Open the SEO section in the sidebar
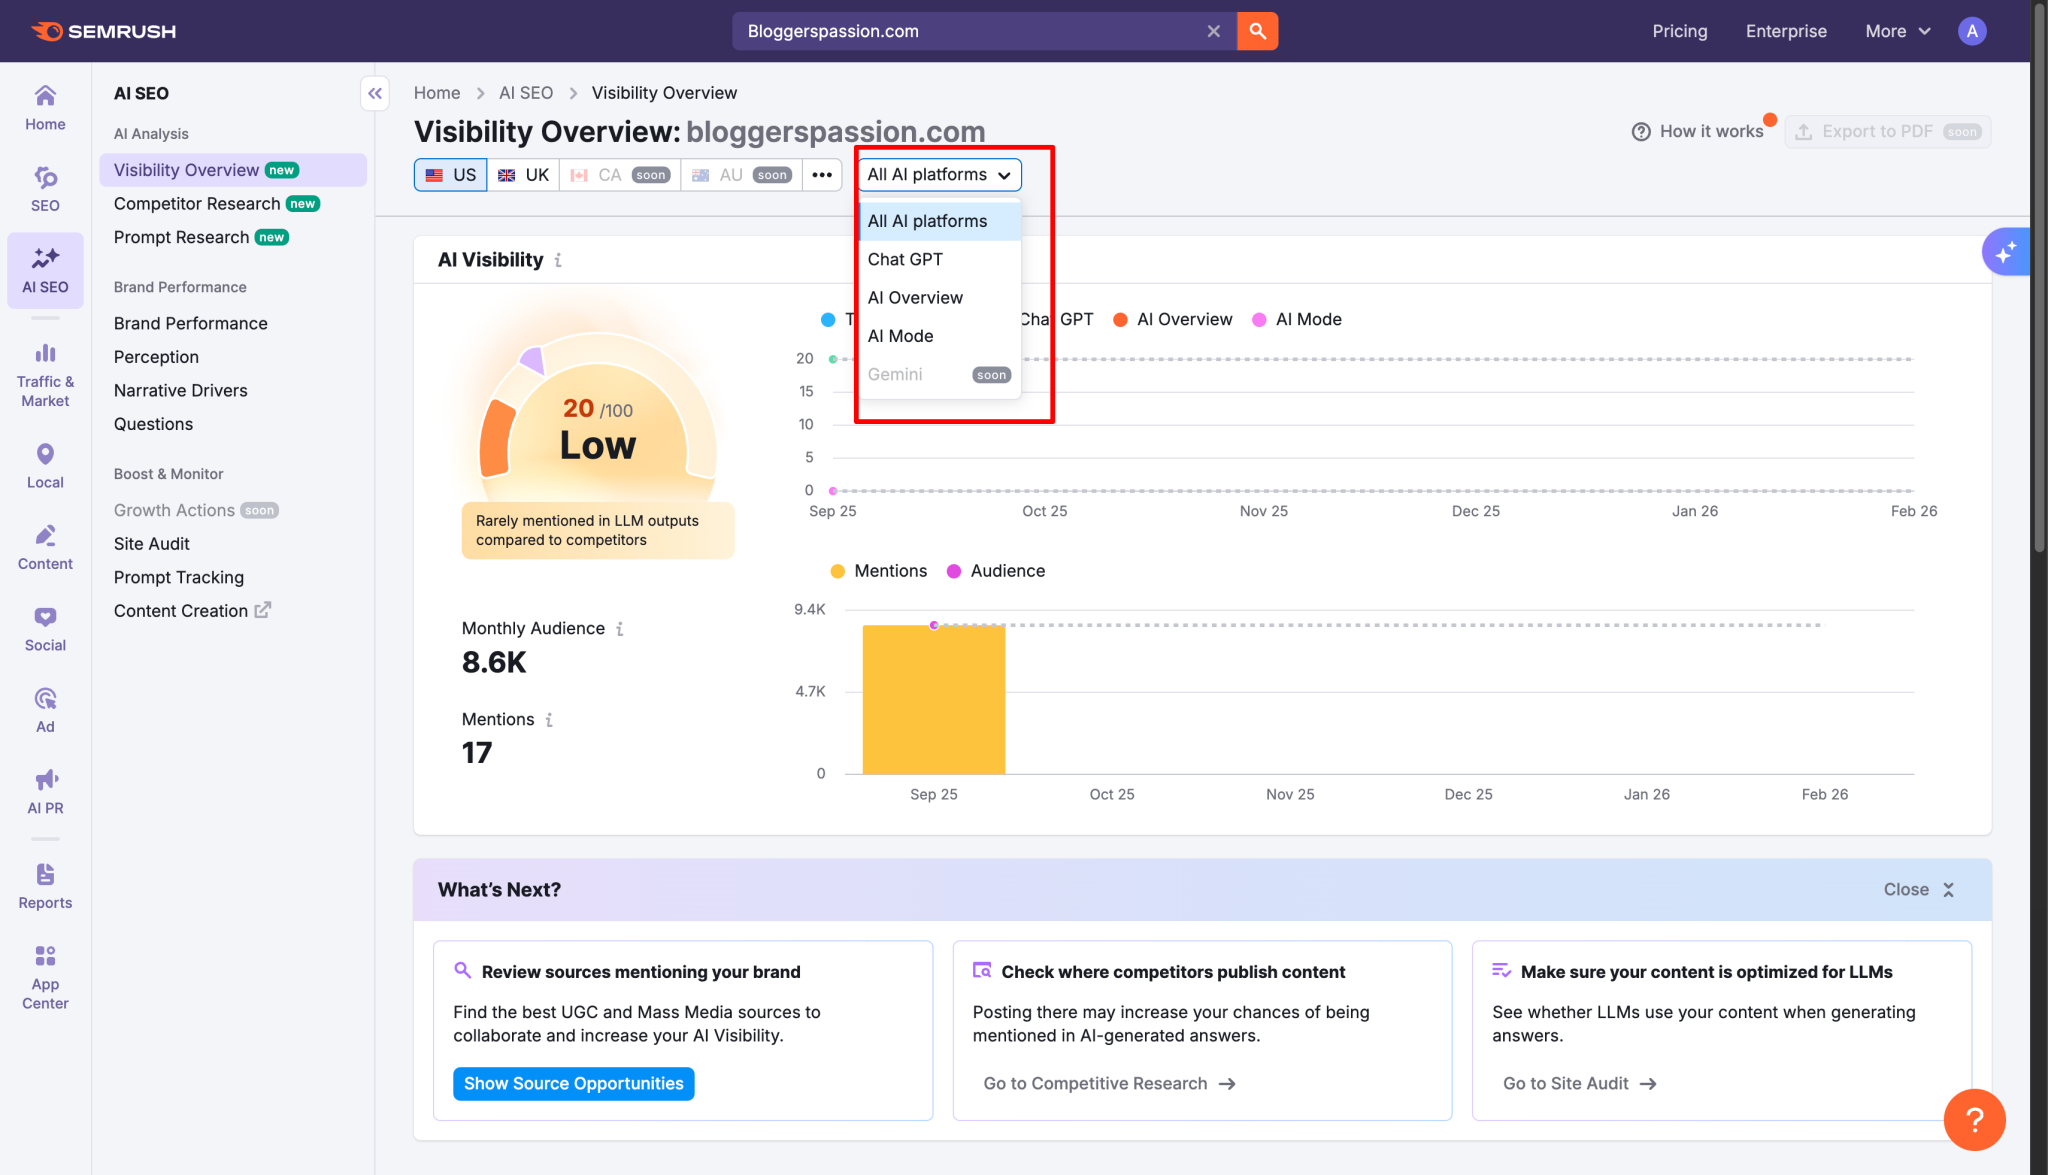This screenshot has height=1175, width=2048. (44, 186)
